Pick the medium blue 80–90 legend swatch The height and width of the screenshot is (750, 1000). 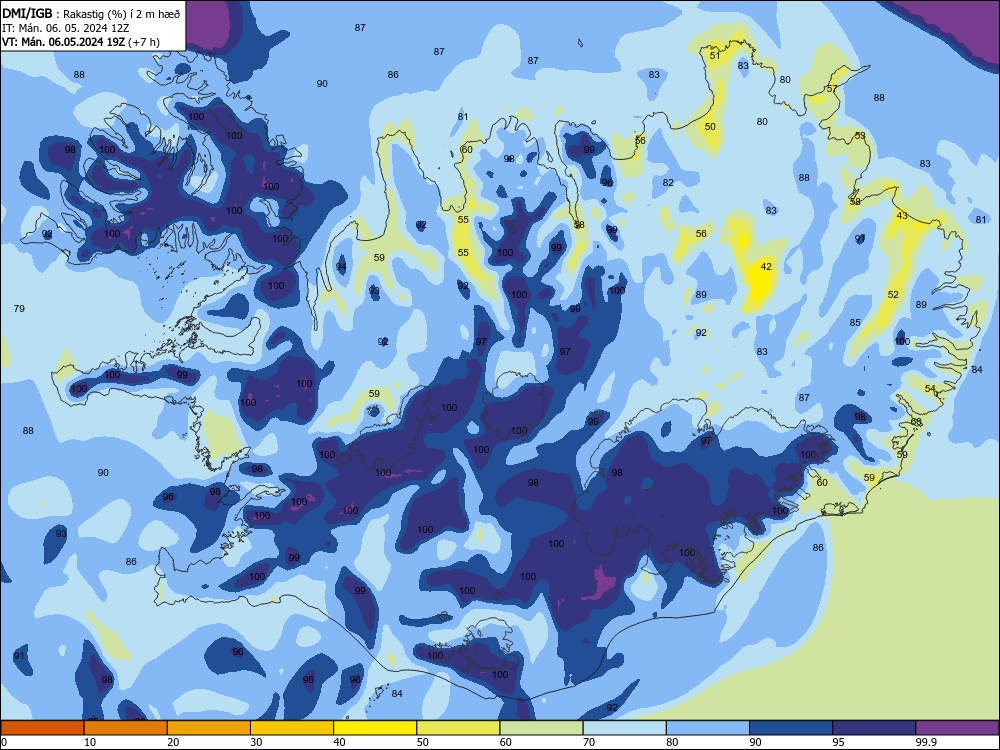(x=708, y=728)
